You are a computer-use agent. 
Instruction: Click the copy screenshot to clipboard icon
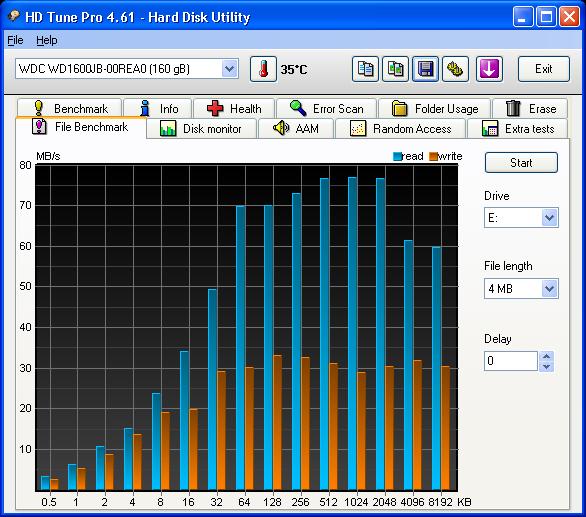coord(395,69)
